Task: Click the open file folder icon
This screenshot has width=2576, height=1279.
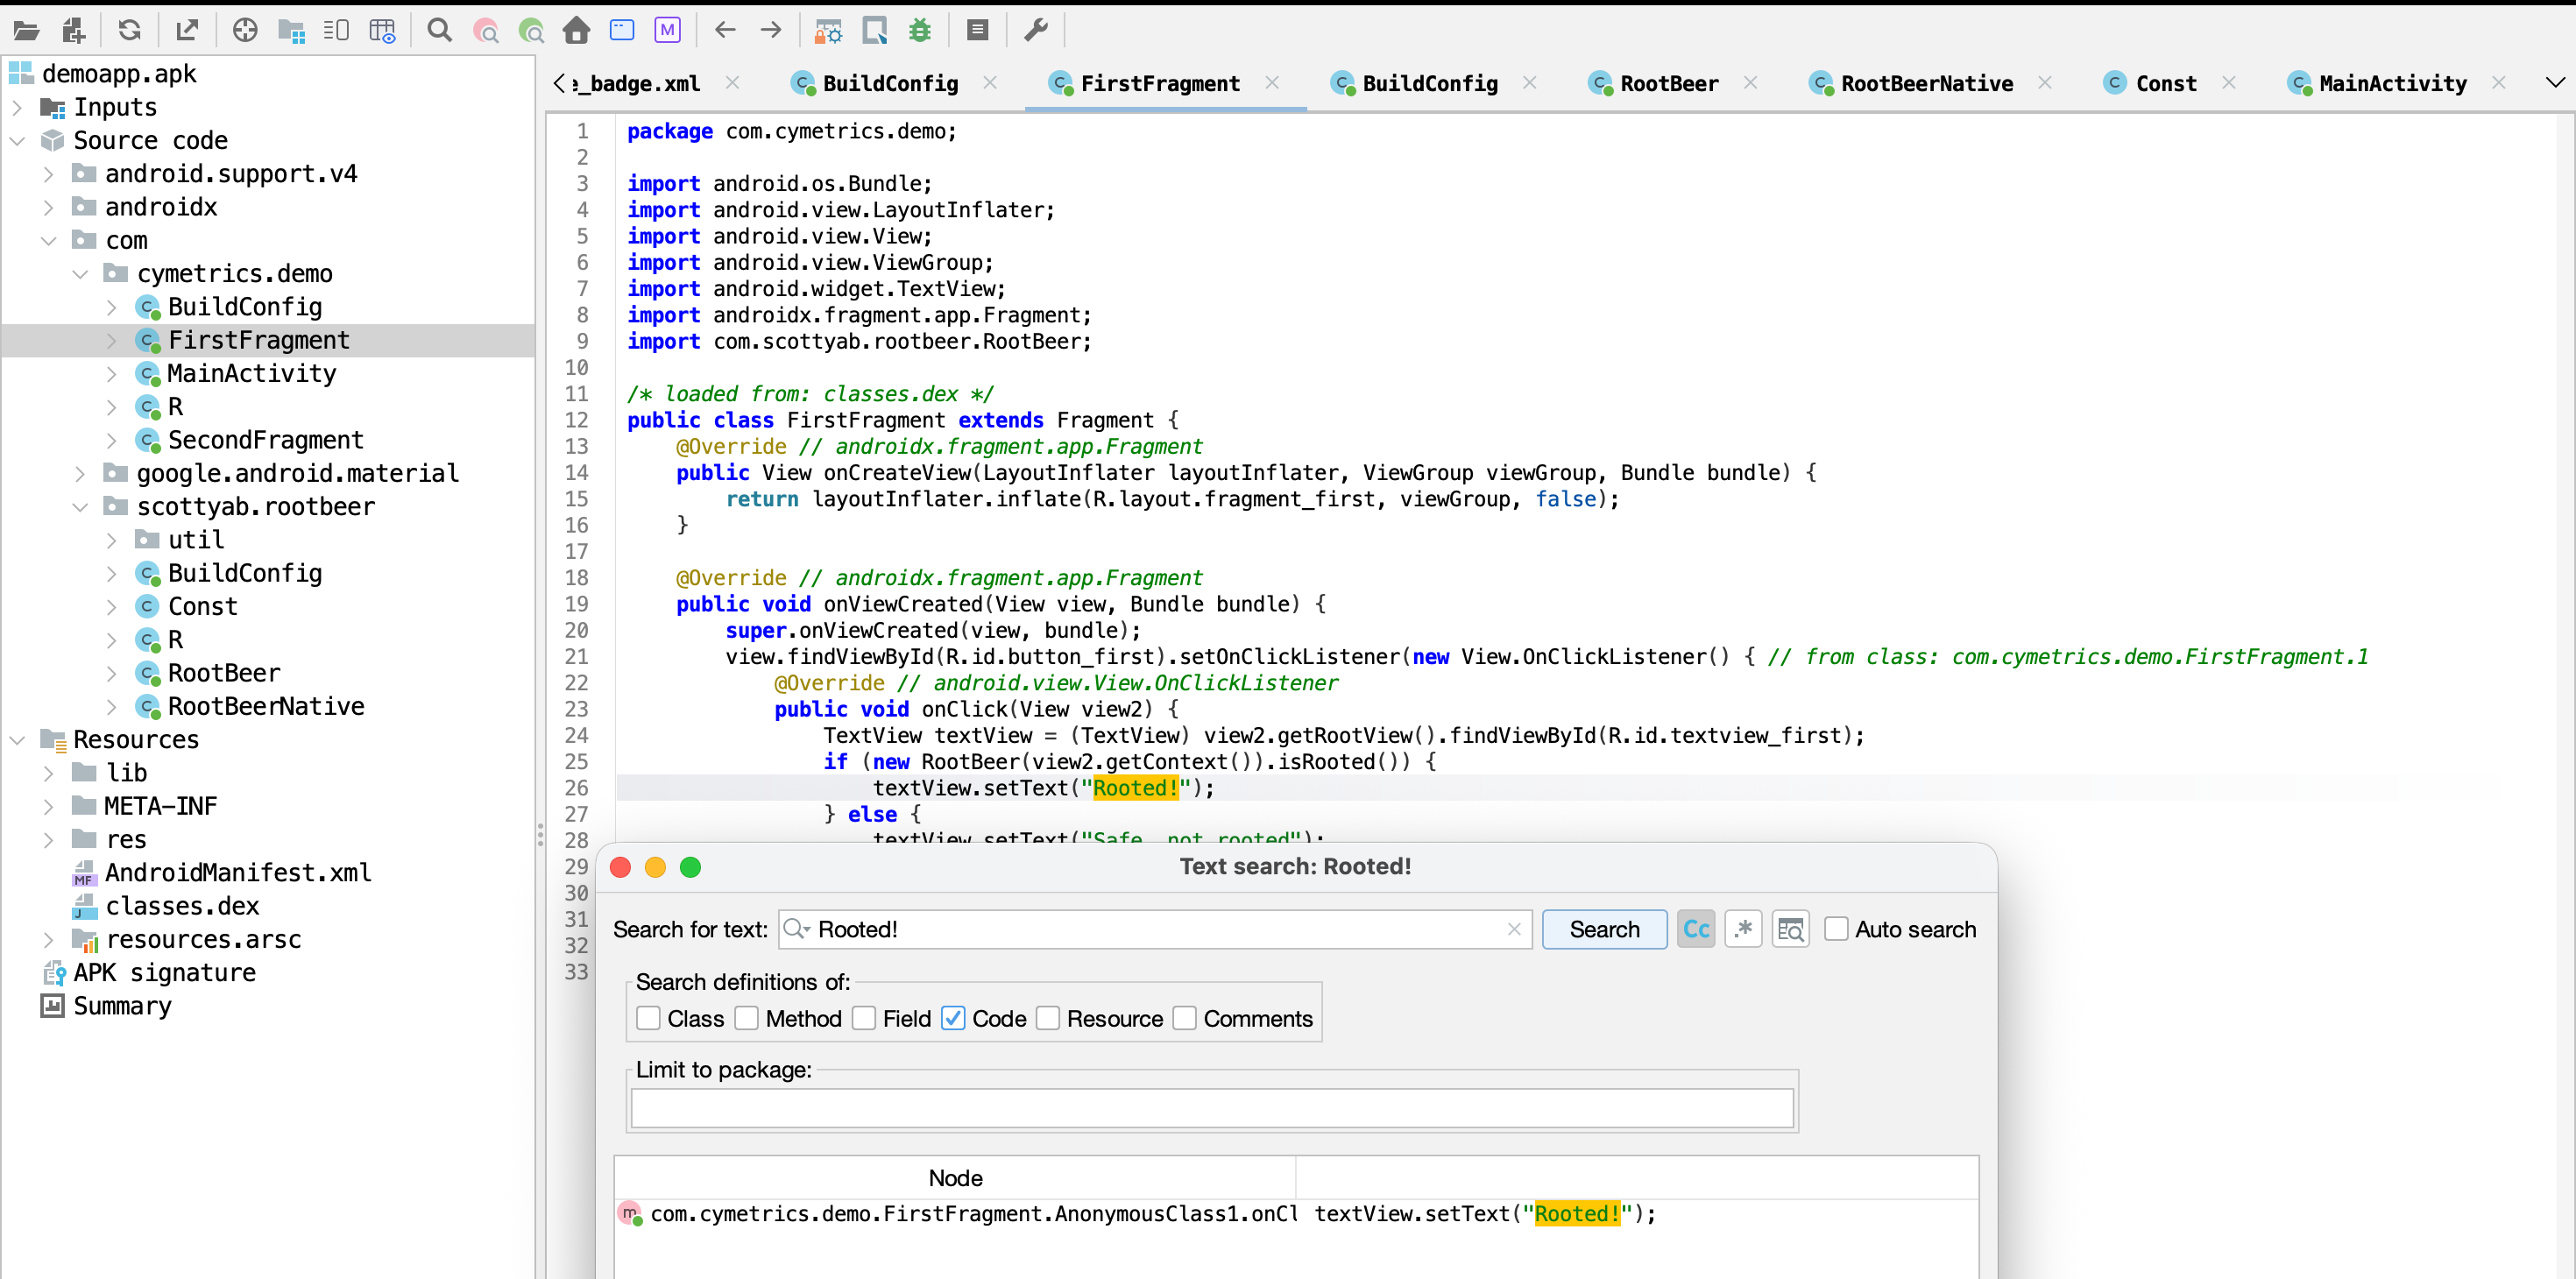Action: coord(26,31)
